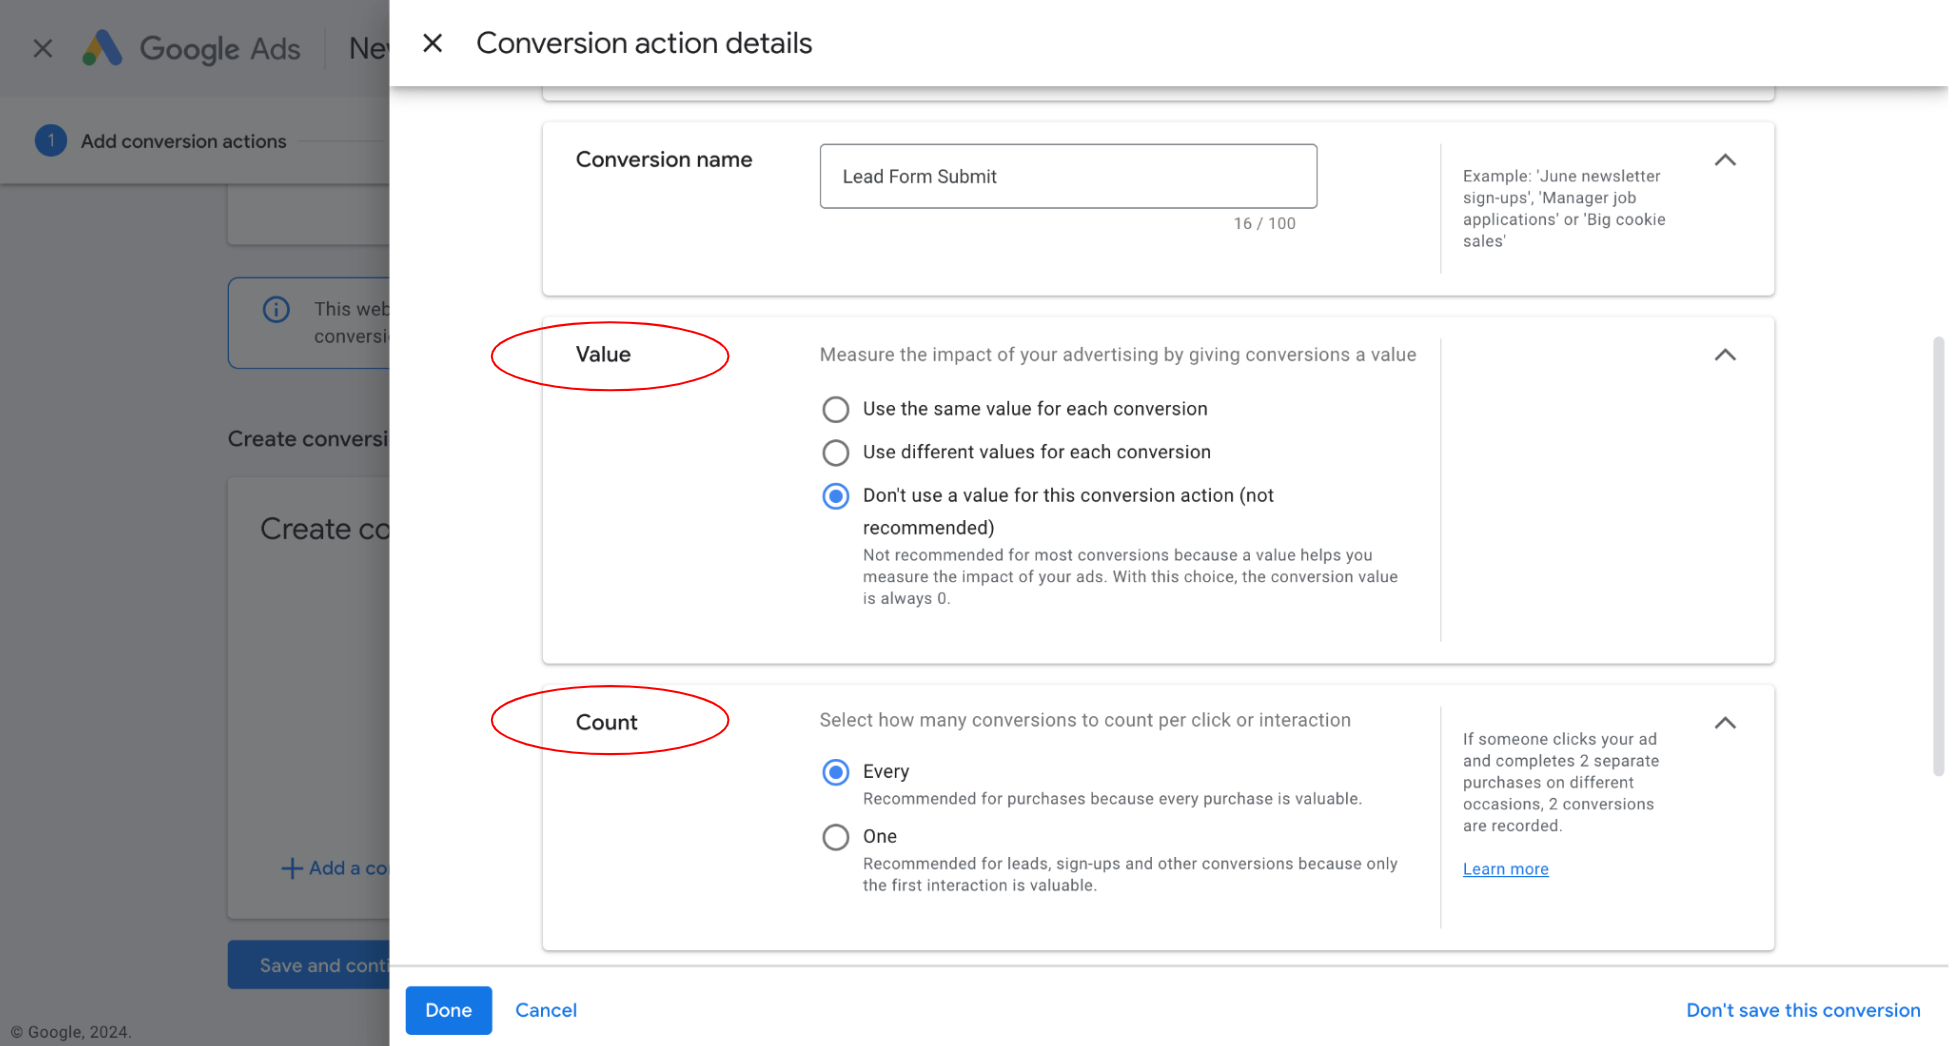
Task: Click the info icon in the notice box
Action: pos(276,310)
